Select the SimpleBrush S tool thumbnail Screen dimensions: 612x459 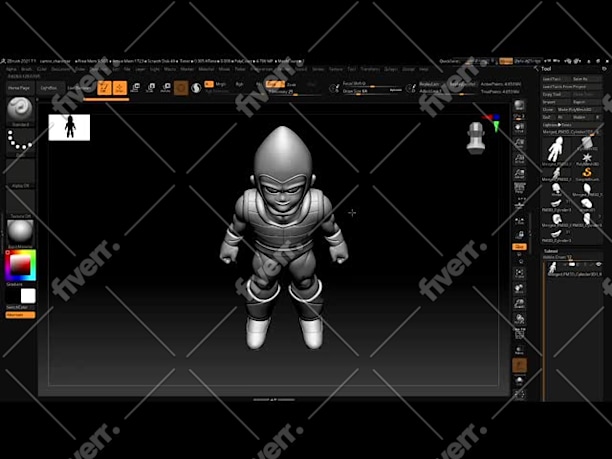pos(587,173)
